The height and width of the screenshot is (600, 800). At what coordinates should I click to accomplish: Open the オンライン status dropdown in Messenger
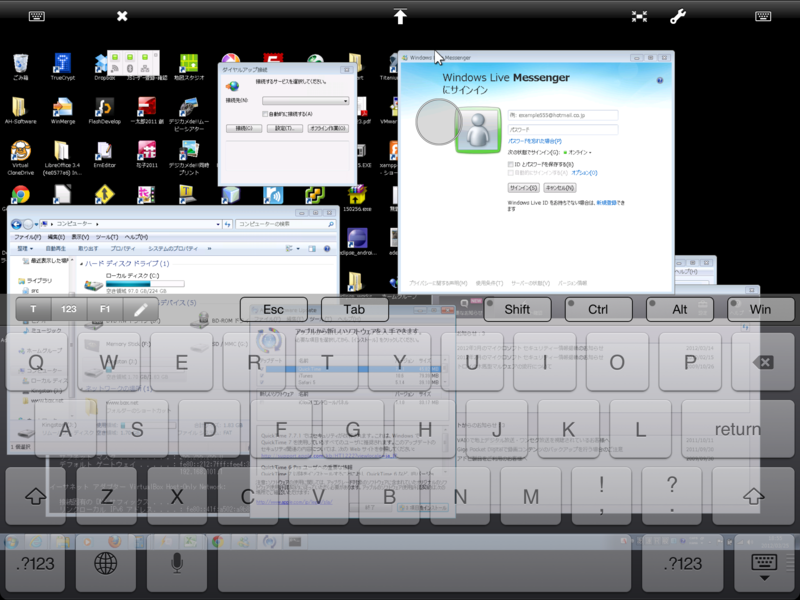coord(578,153)
